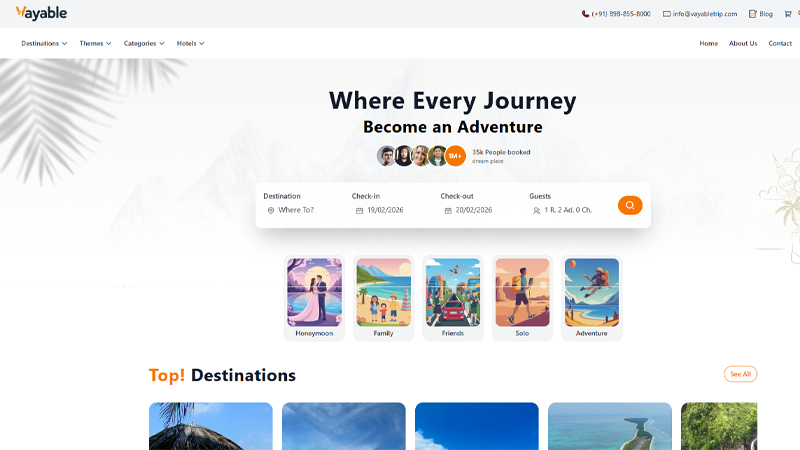This screenshot has width=800, height=450.
Task: Click the Guests people icon
Action: pos(536,211)
